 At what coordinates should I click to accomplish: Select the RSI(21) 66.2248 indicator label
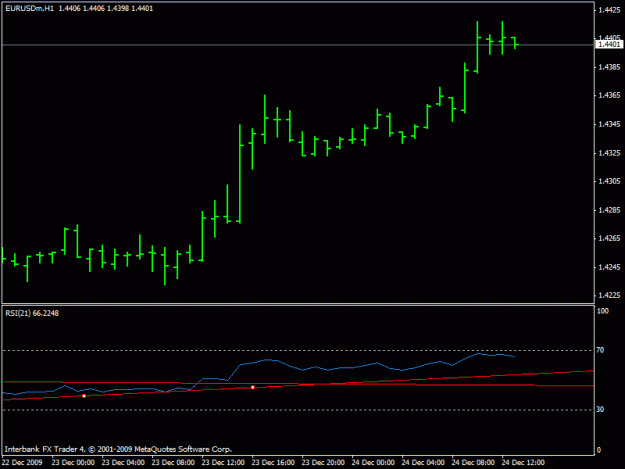point(32,313)
